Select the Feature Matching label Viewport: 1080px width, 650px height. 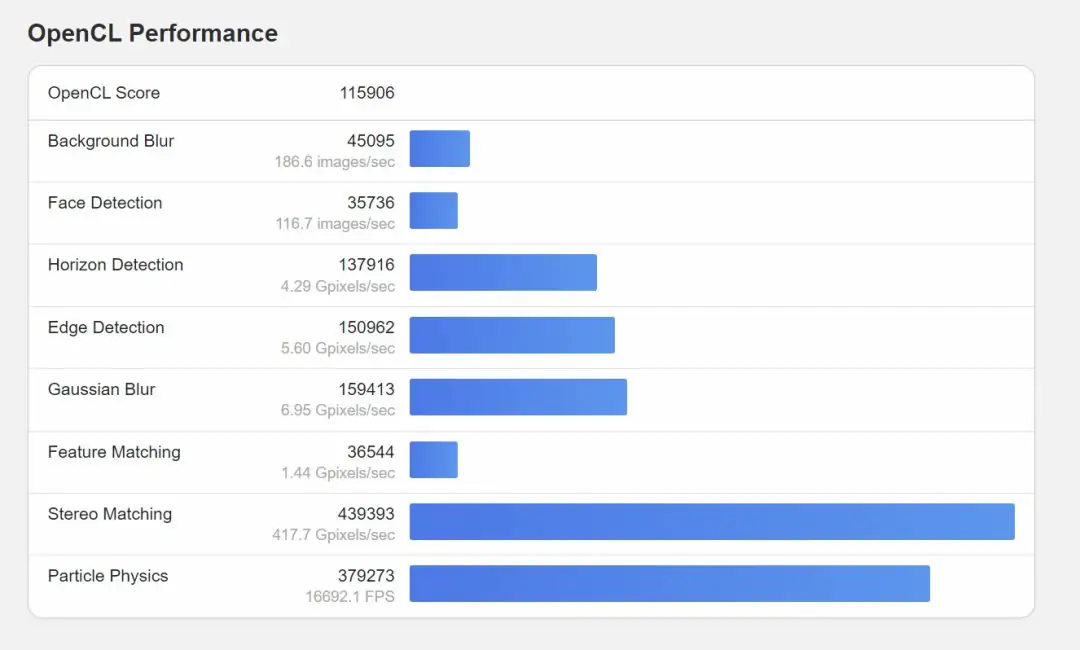click(114, 452)
